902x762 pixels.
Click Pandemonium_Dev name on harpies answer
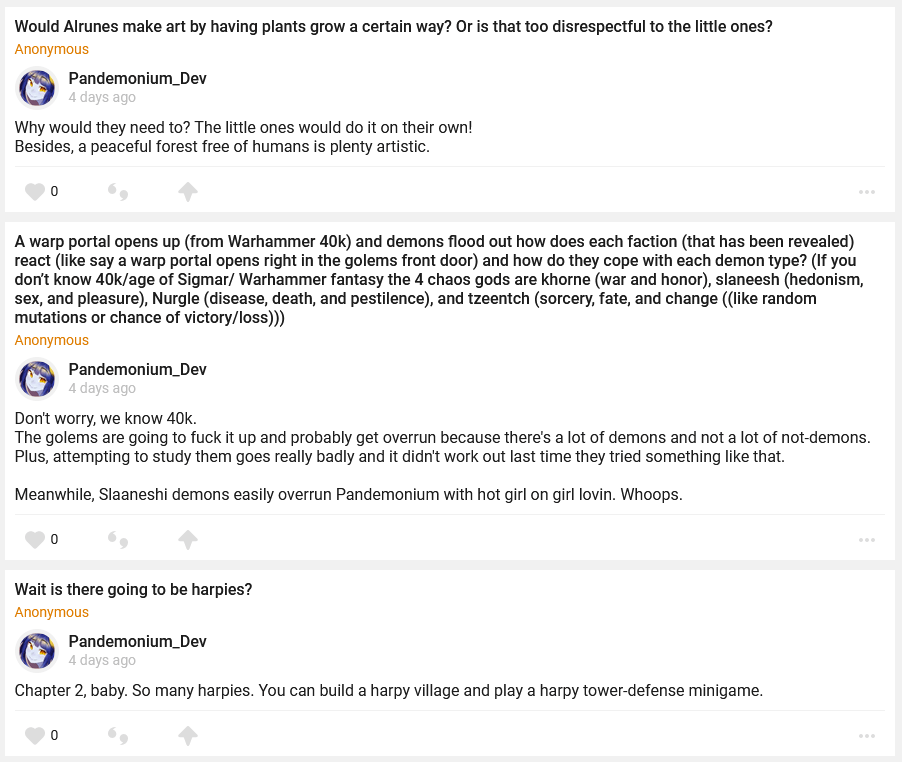click(137, 641)
